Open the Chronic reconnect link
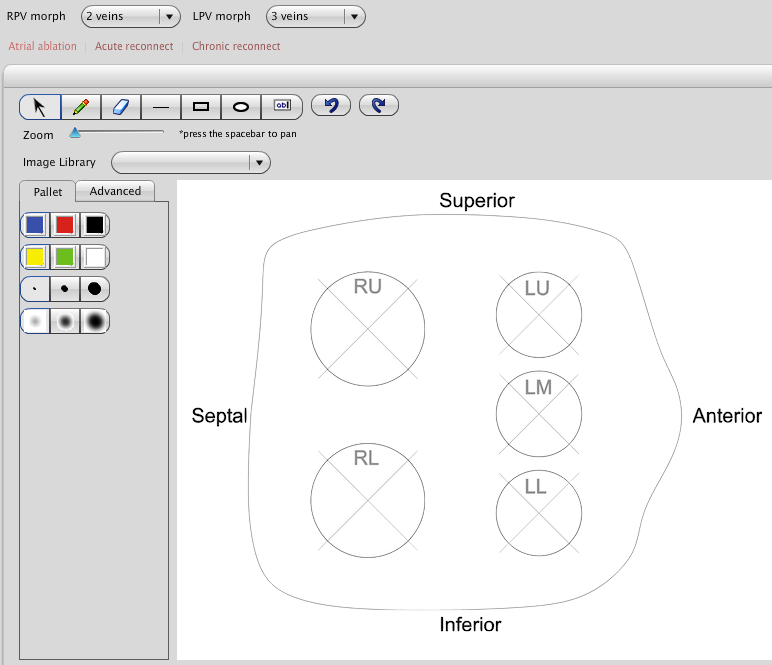The width and height of the screenshot is (772, 665). point(236,46)
